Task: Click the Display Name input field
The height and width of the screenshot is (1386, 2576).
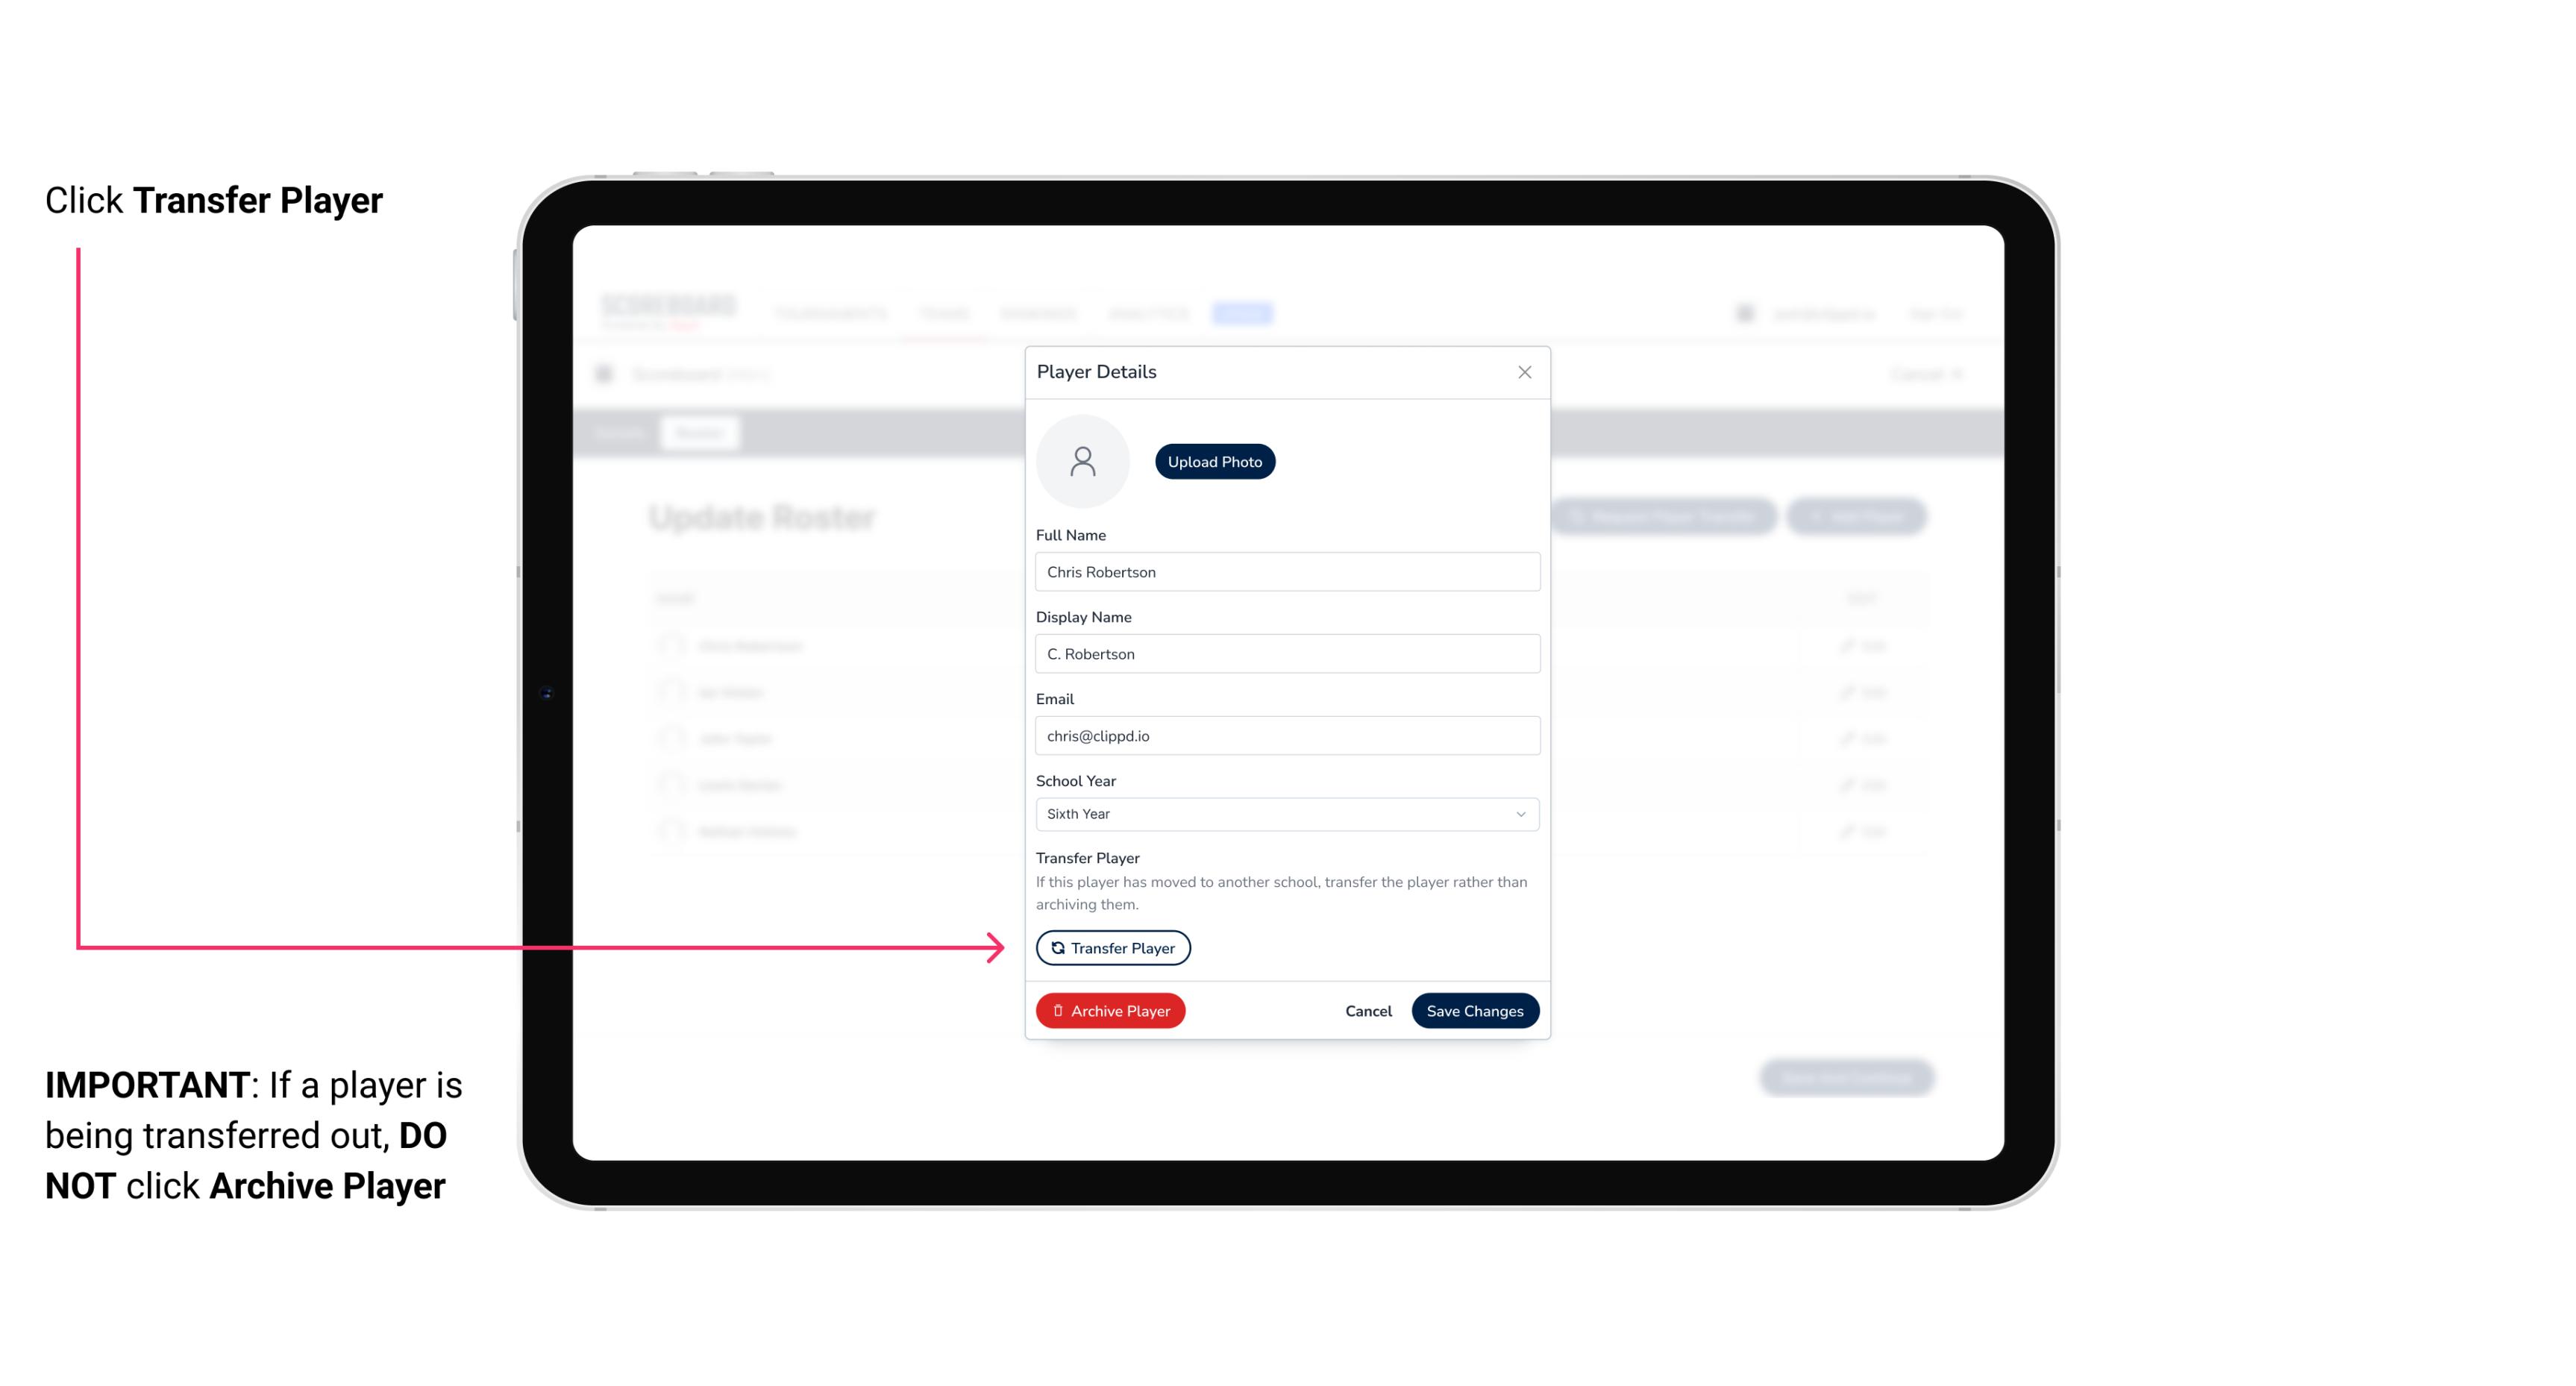Action: (1285, 653)
